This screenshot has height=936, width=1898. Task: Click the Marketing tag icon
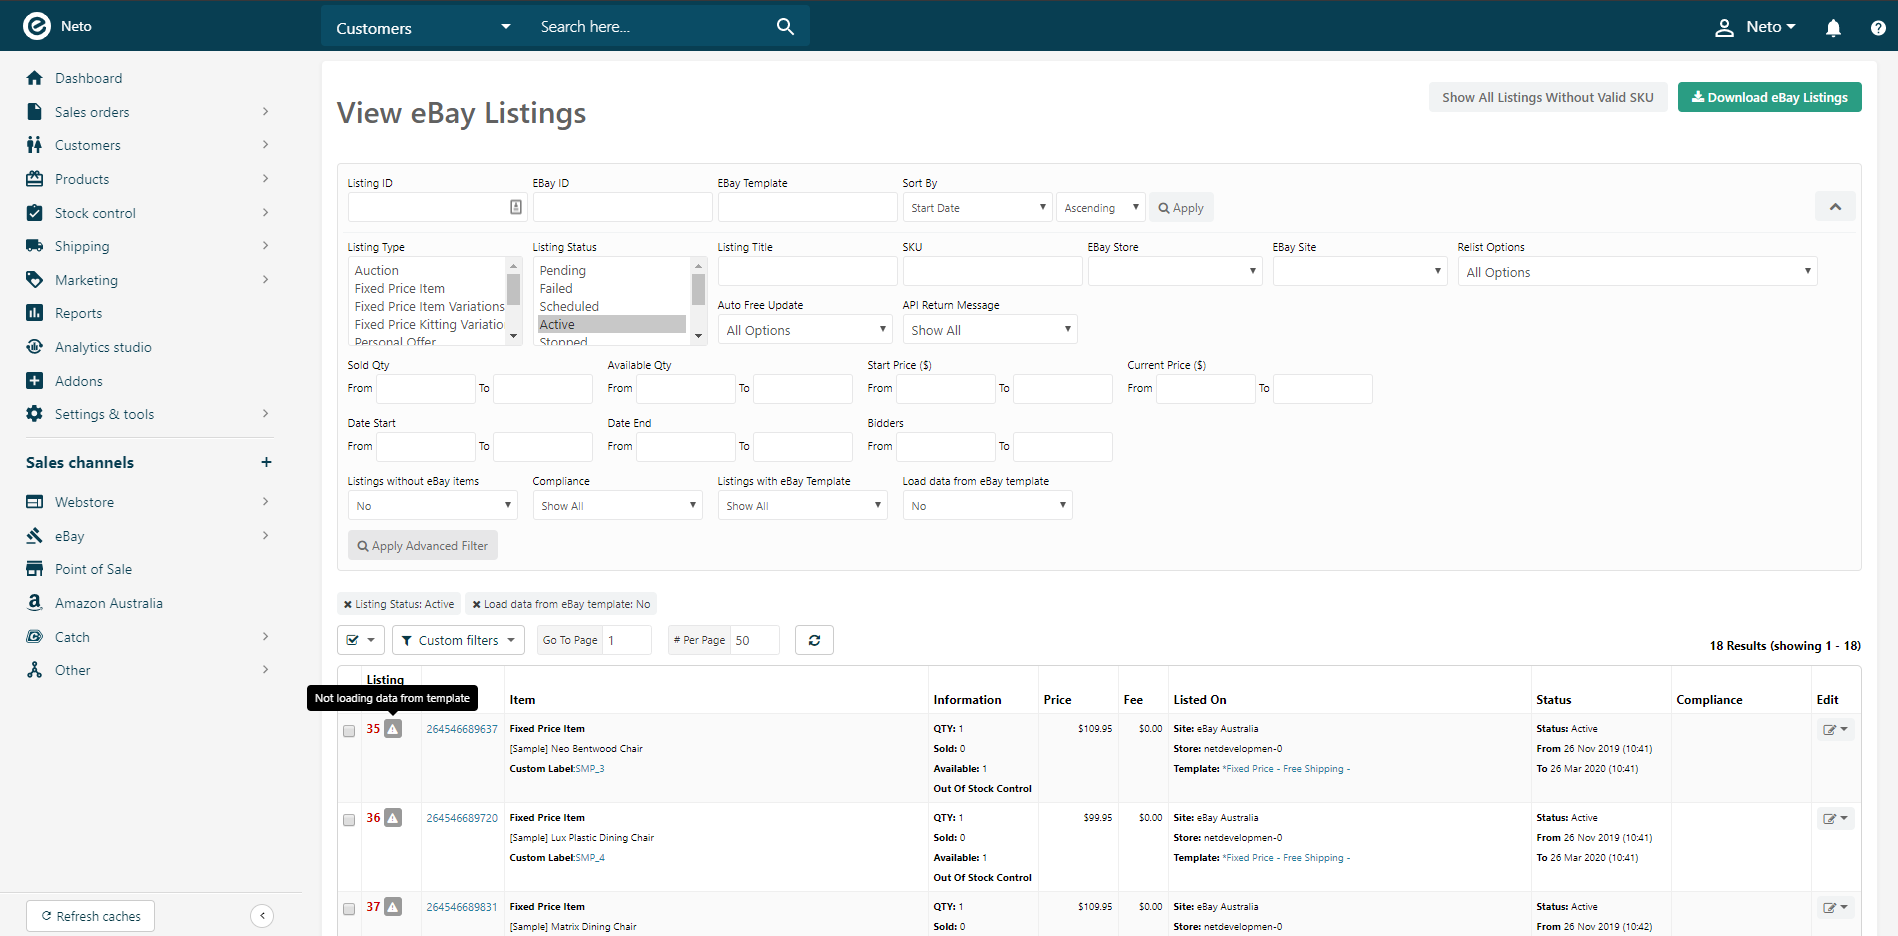pos(35,280)
